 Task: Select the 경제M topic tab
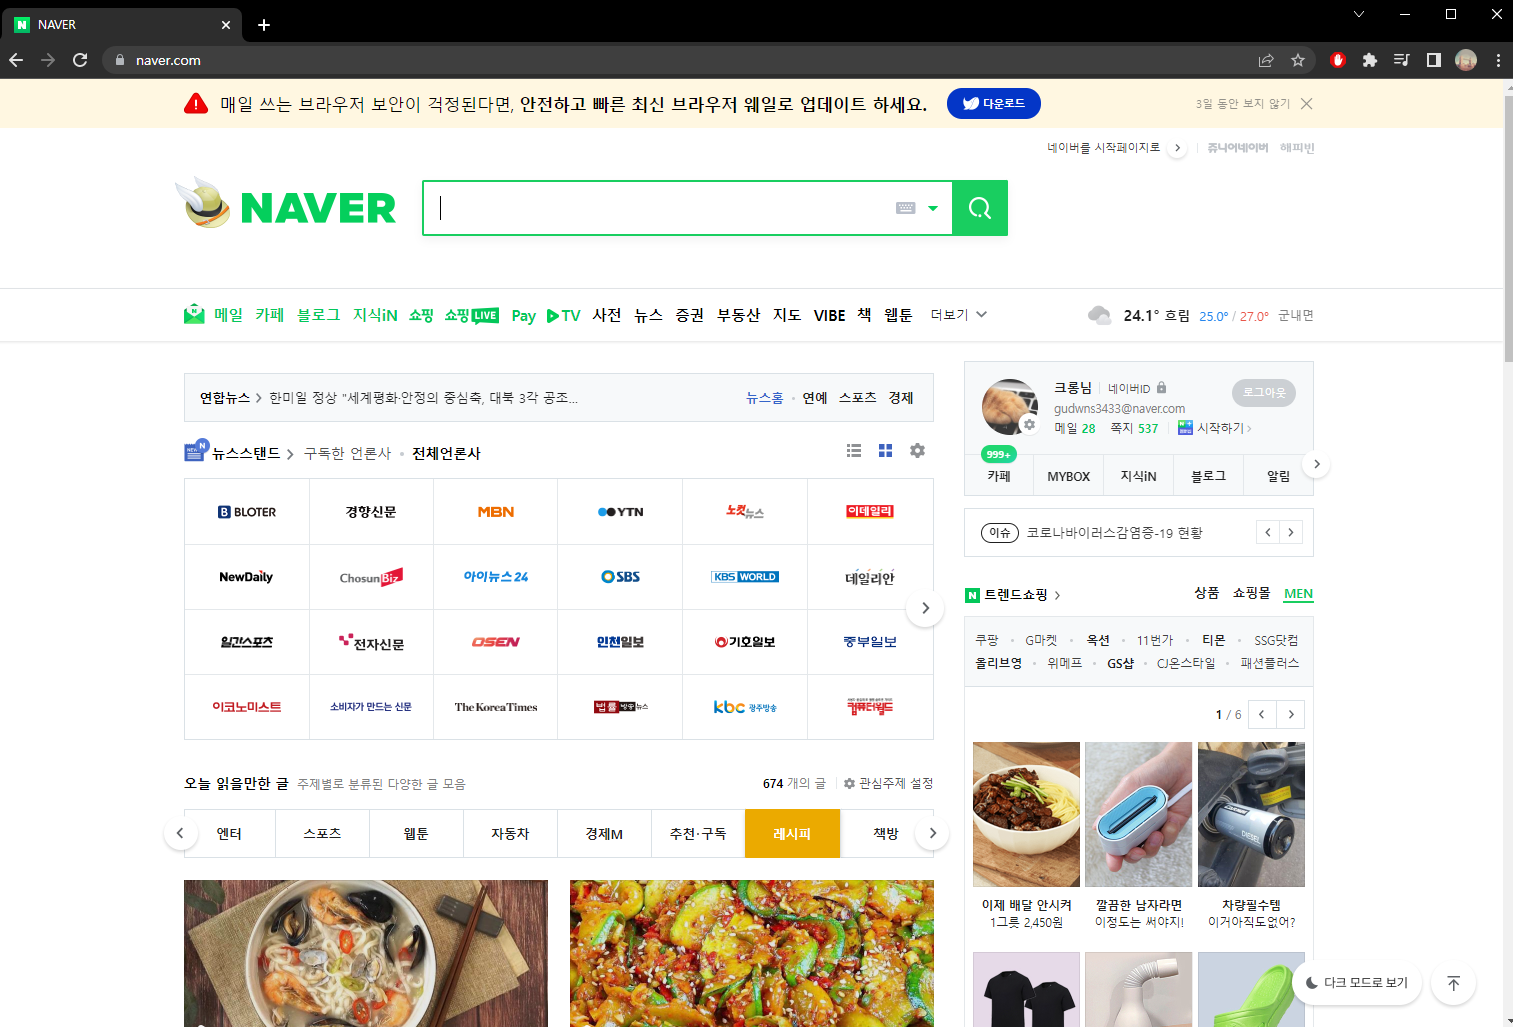point(604,833)
